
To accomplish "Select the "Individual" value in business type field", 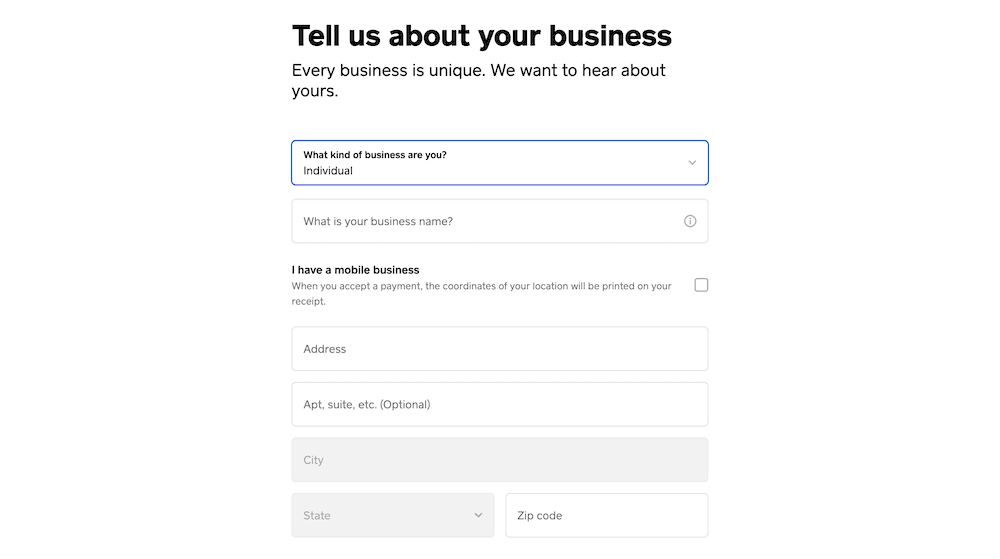I will click(328, 171).
